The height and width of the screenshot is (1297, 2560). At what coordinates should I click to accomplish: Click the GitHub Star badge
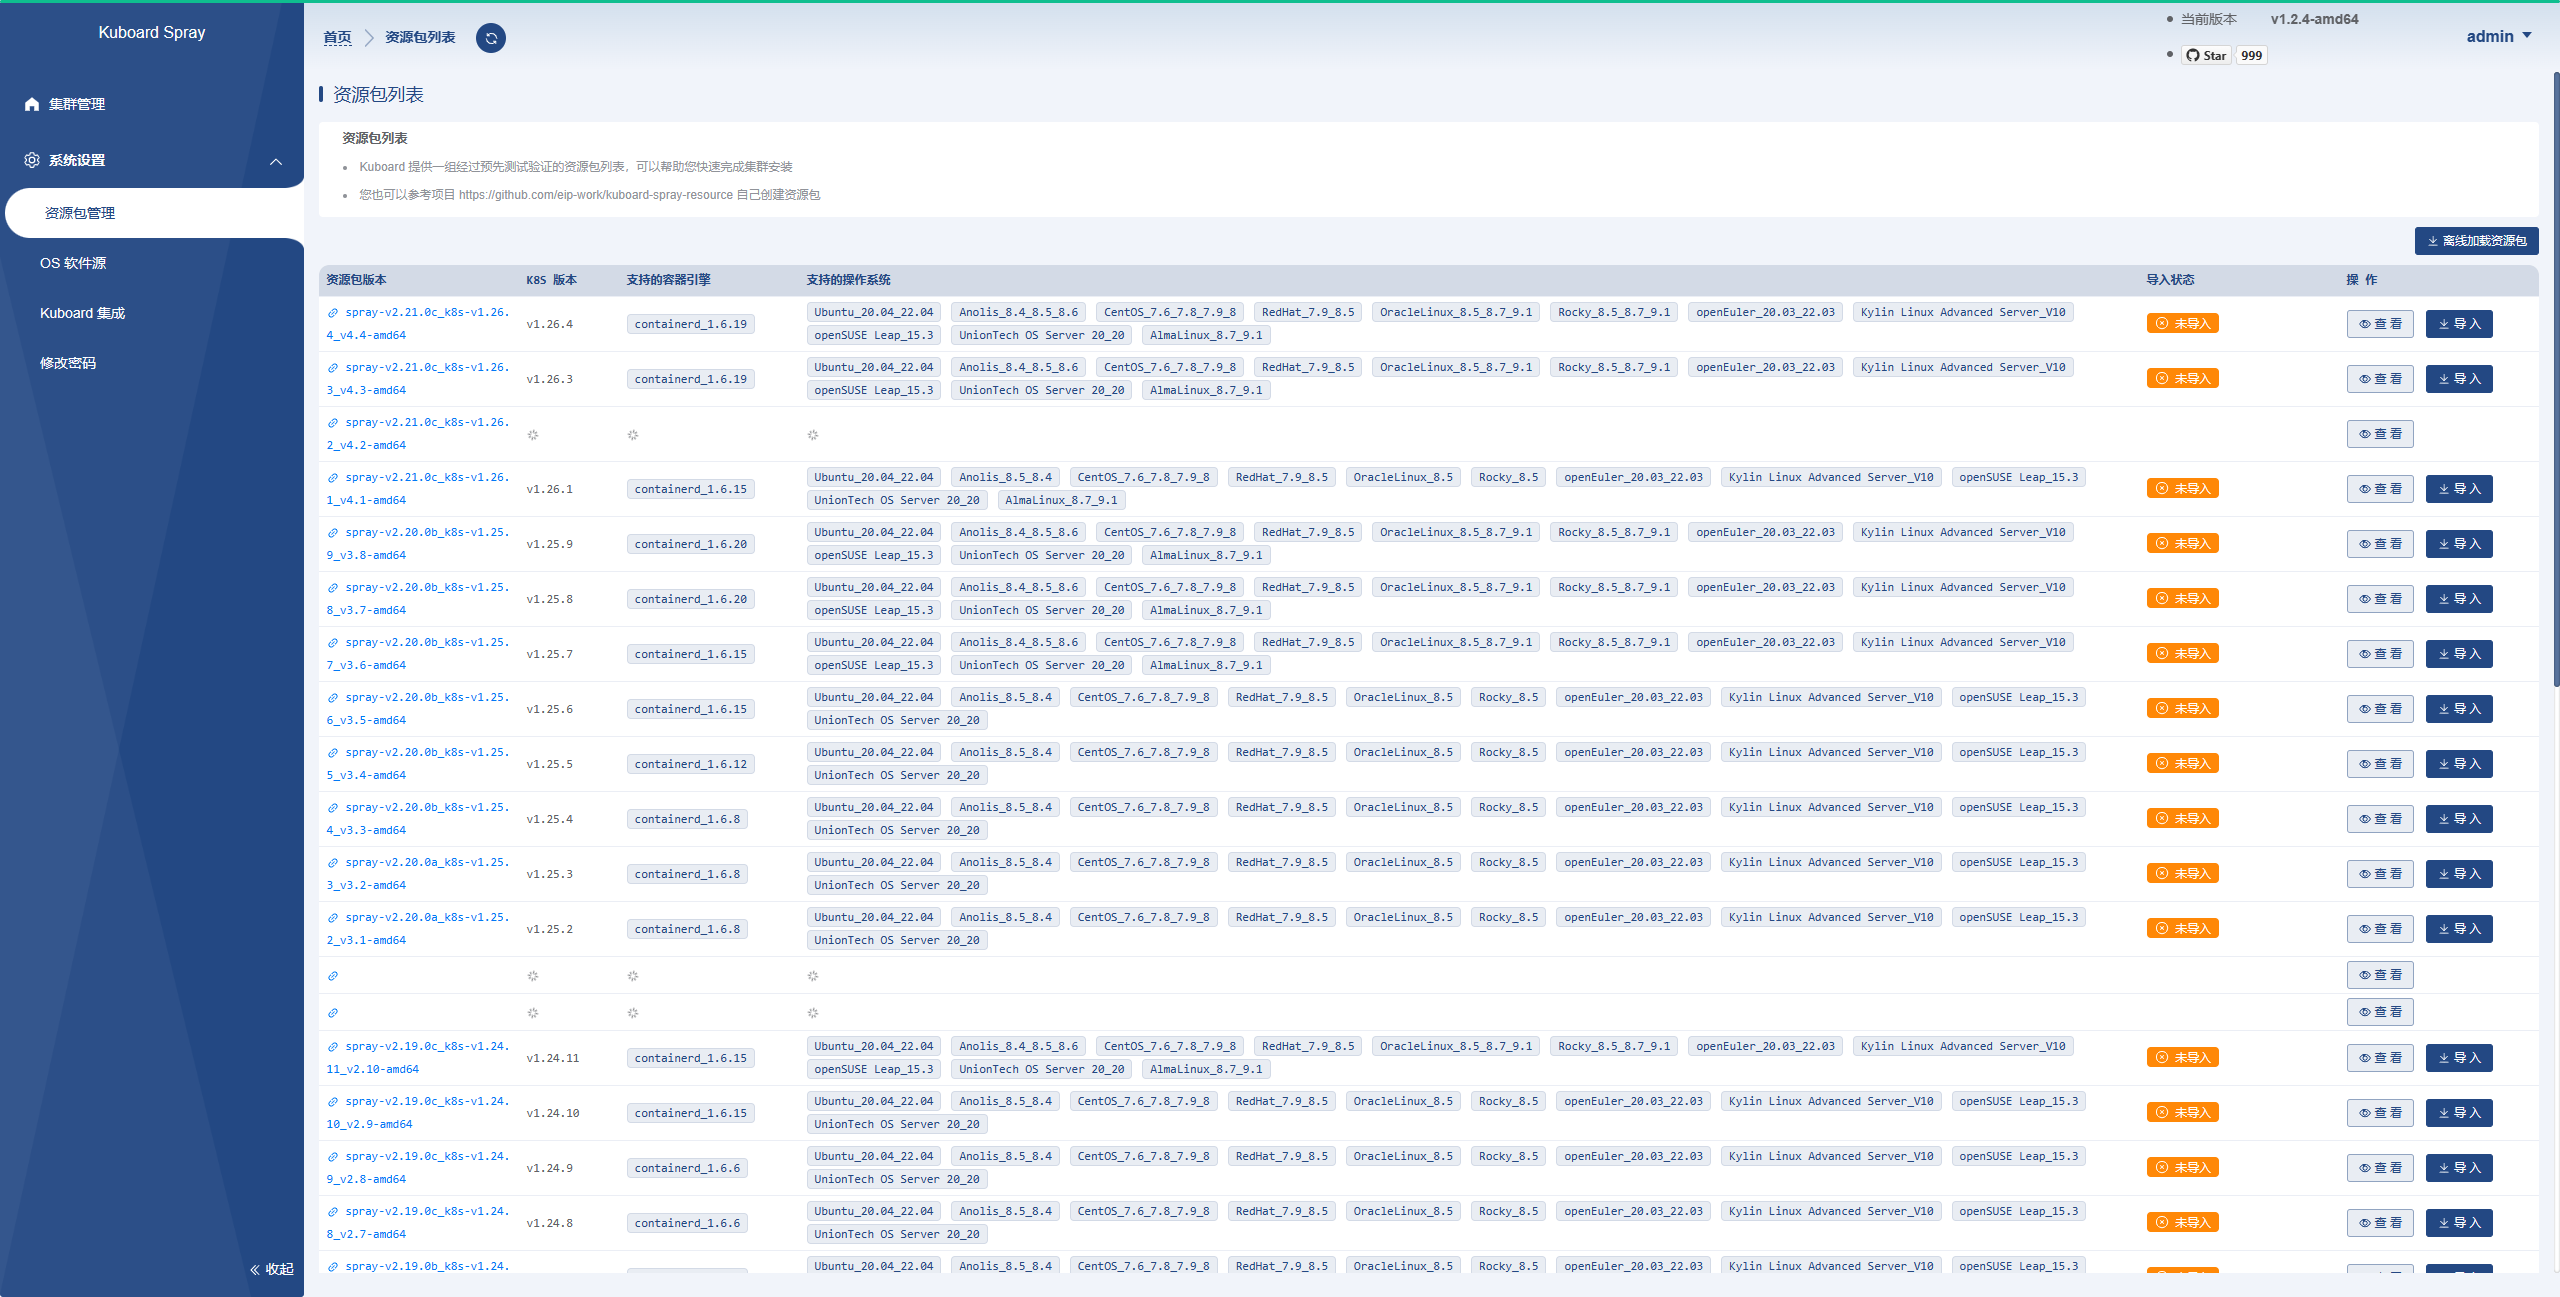coord(2206,56)
